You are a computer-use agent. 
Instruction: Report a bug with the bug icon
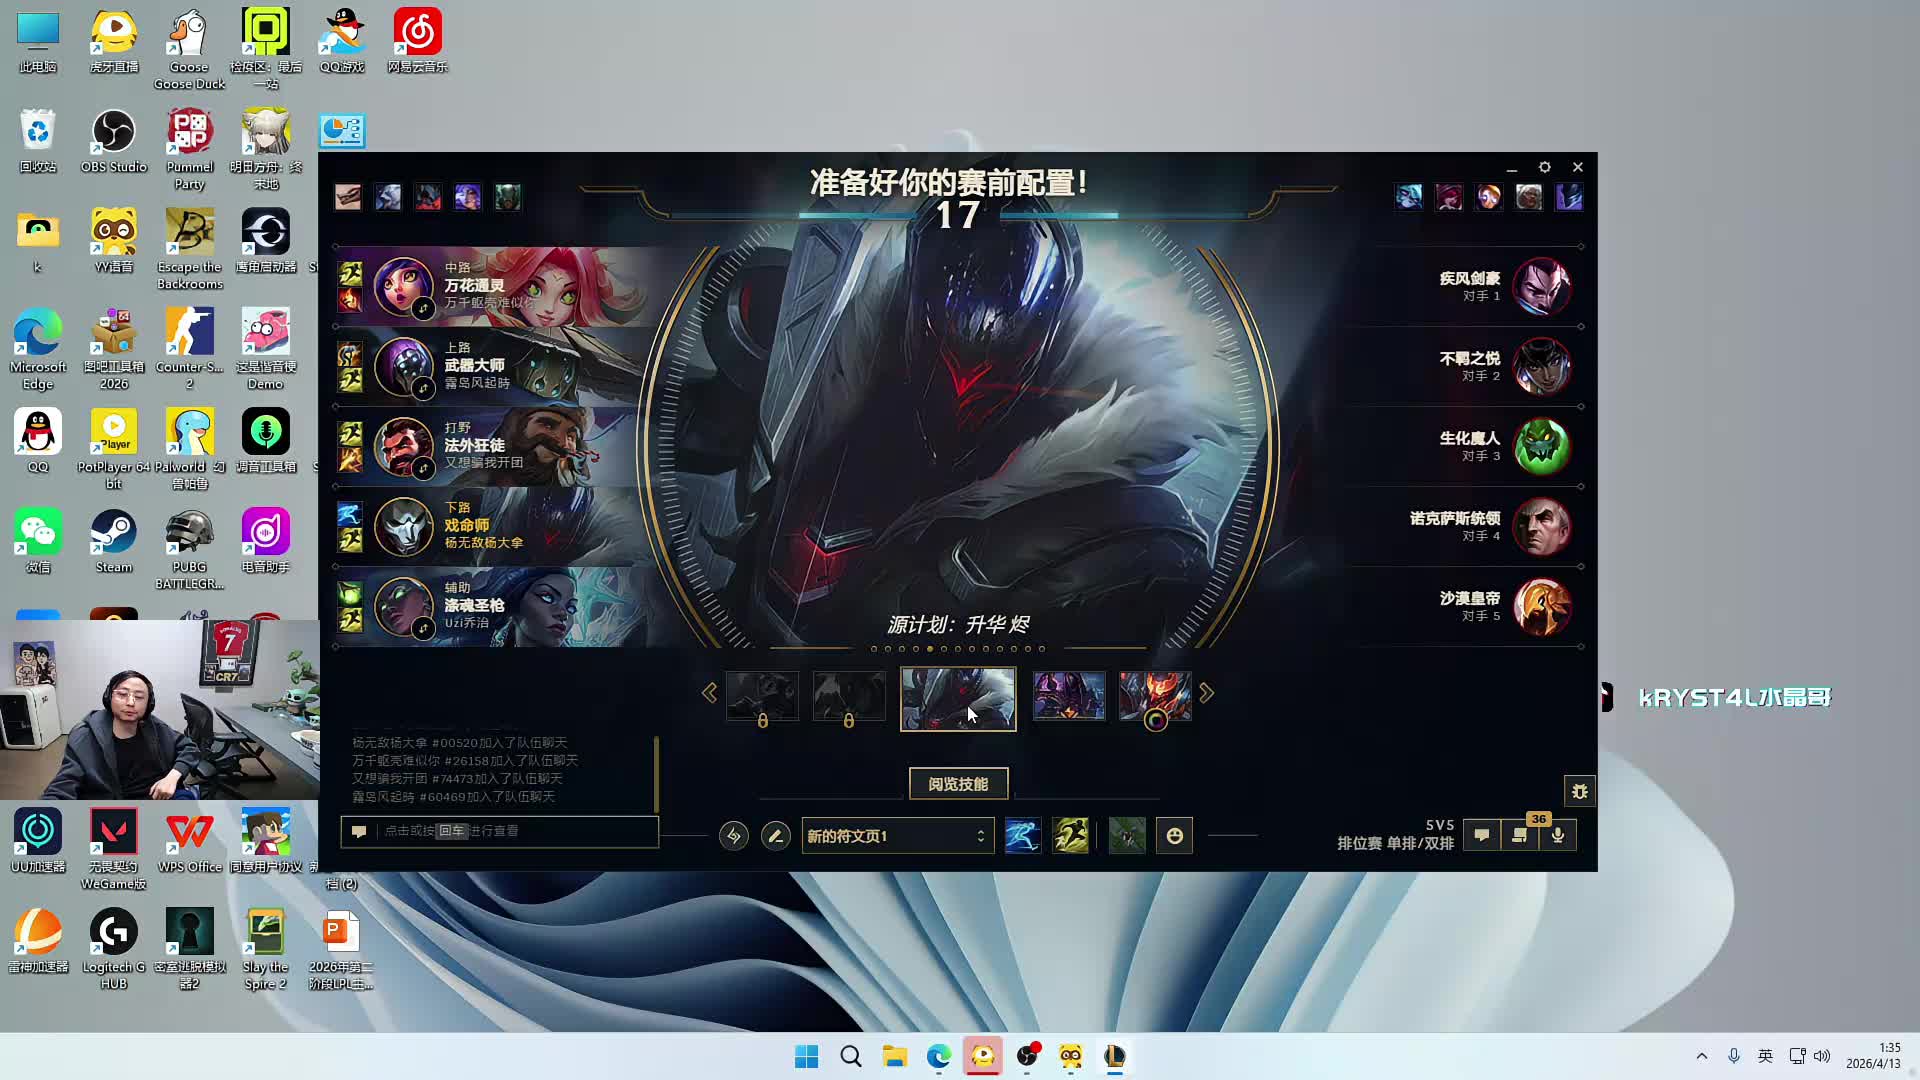tap(1579, 791)
